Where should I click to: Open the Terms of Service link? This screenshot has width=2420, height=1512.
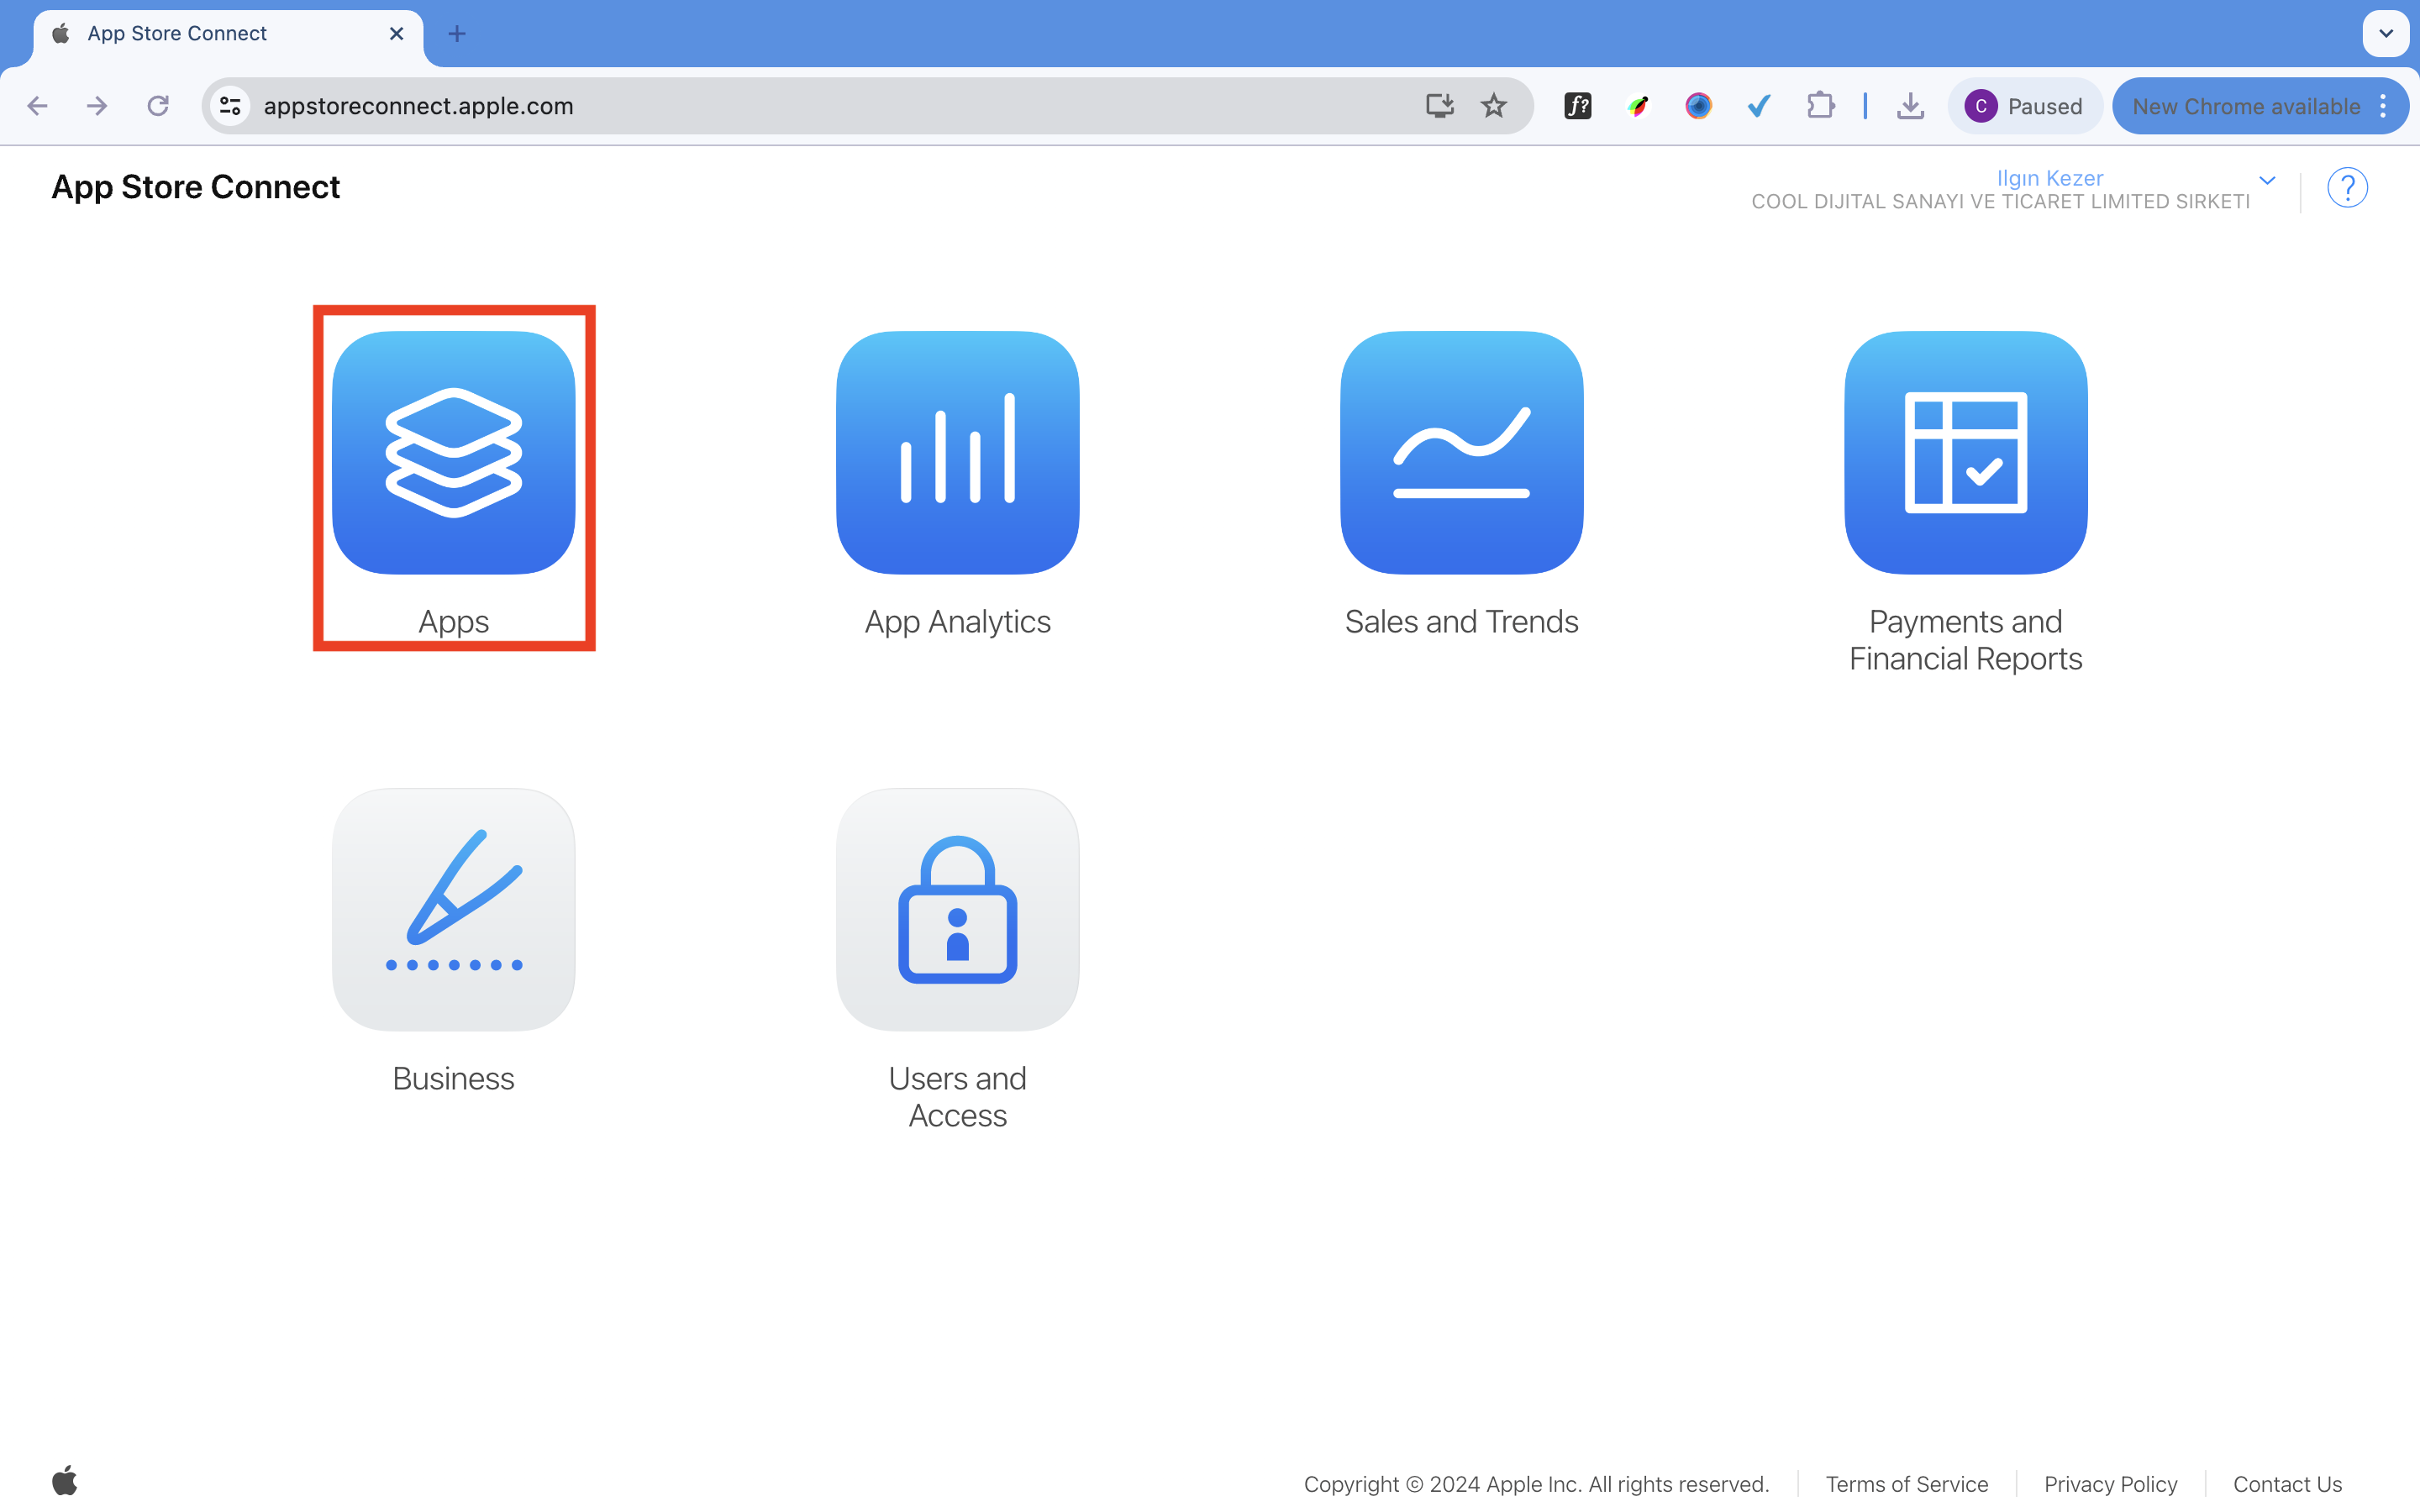click(1906, 1483)
